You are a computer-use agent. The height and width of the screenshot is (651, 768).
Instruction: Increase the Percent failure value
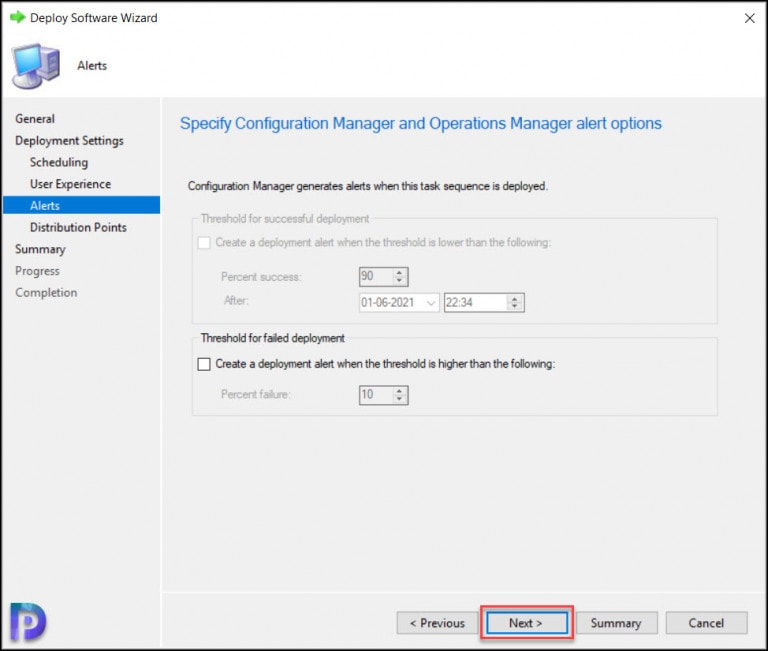400,391
